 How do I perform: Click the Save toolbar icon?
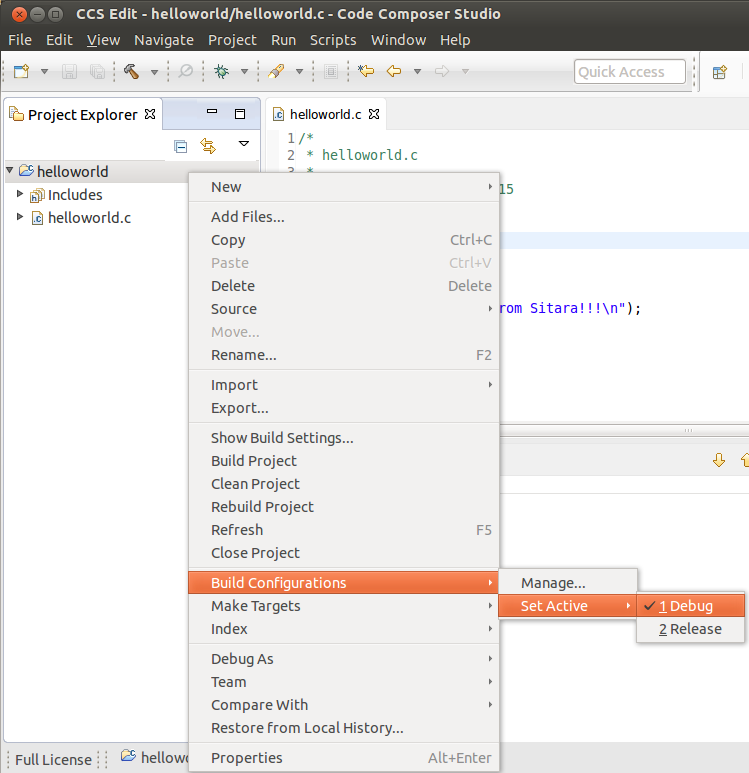[70, 71]
